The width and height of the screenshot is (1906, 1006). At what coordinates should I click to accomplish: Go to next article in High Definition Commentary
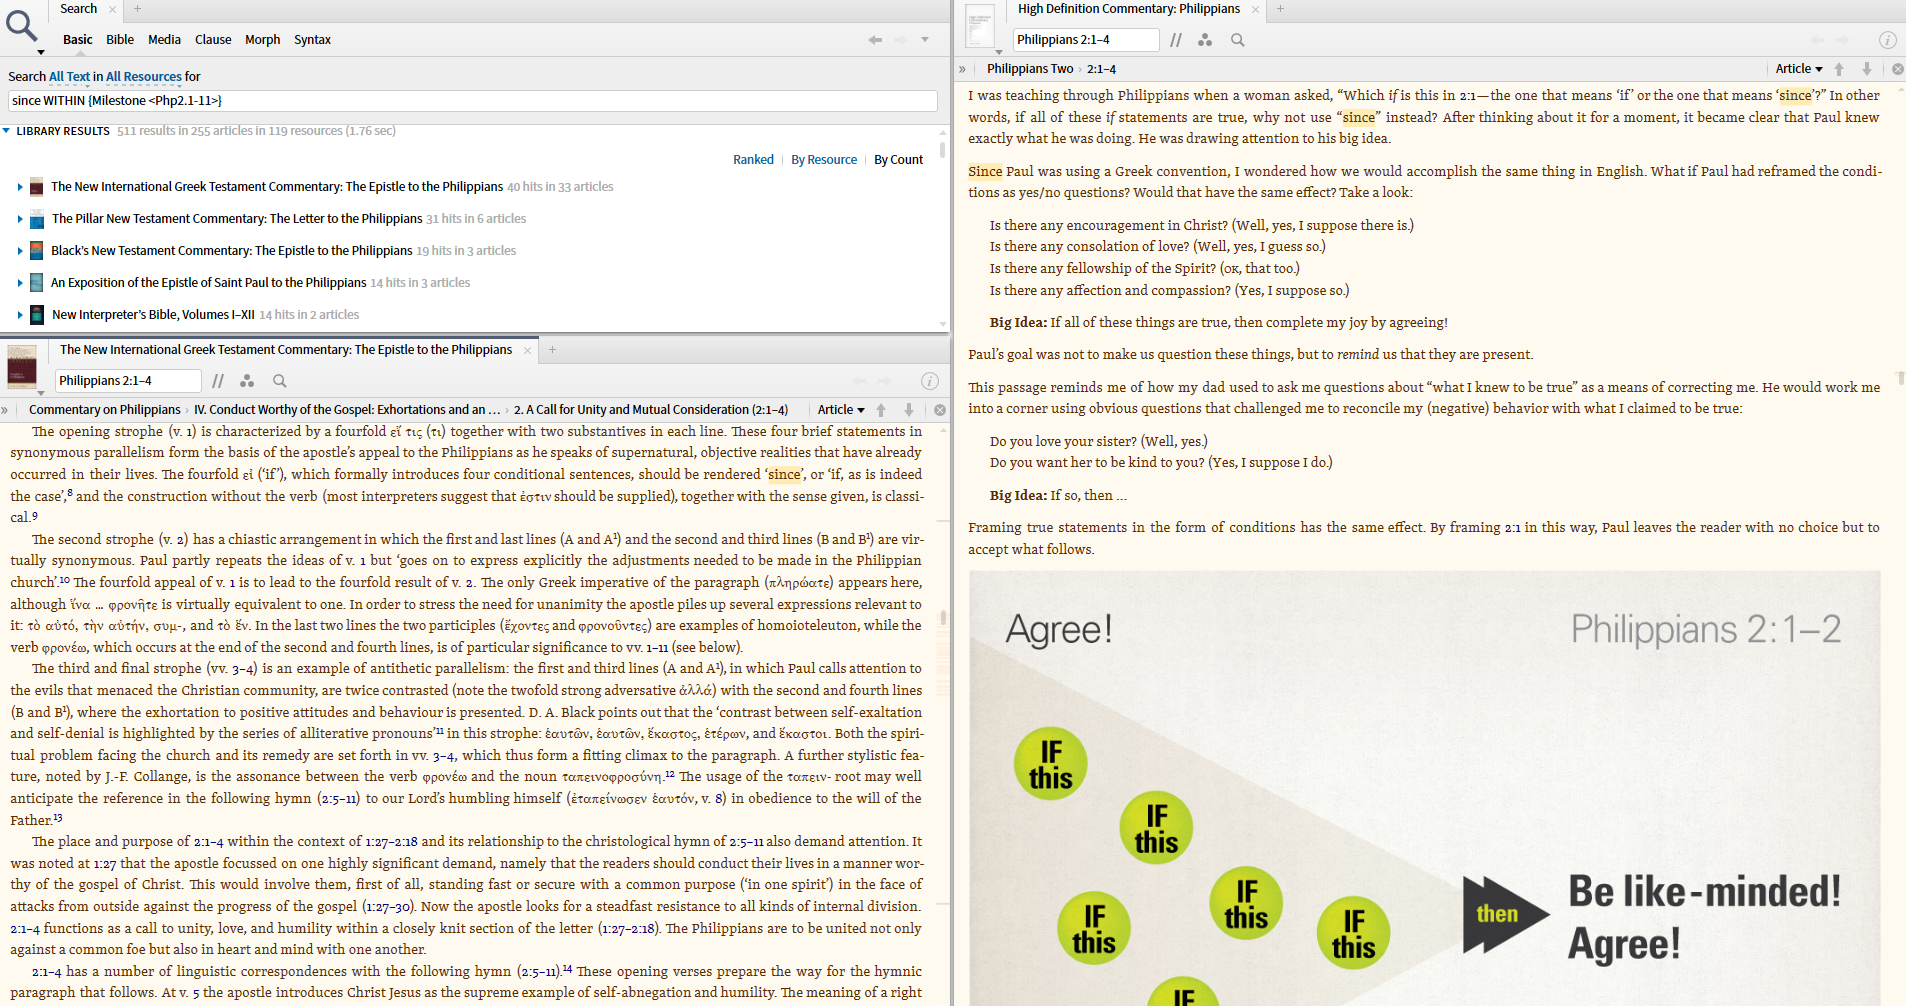tap(1867, 69)
